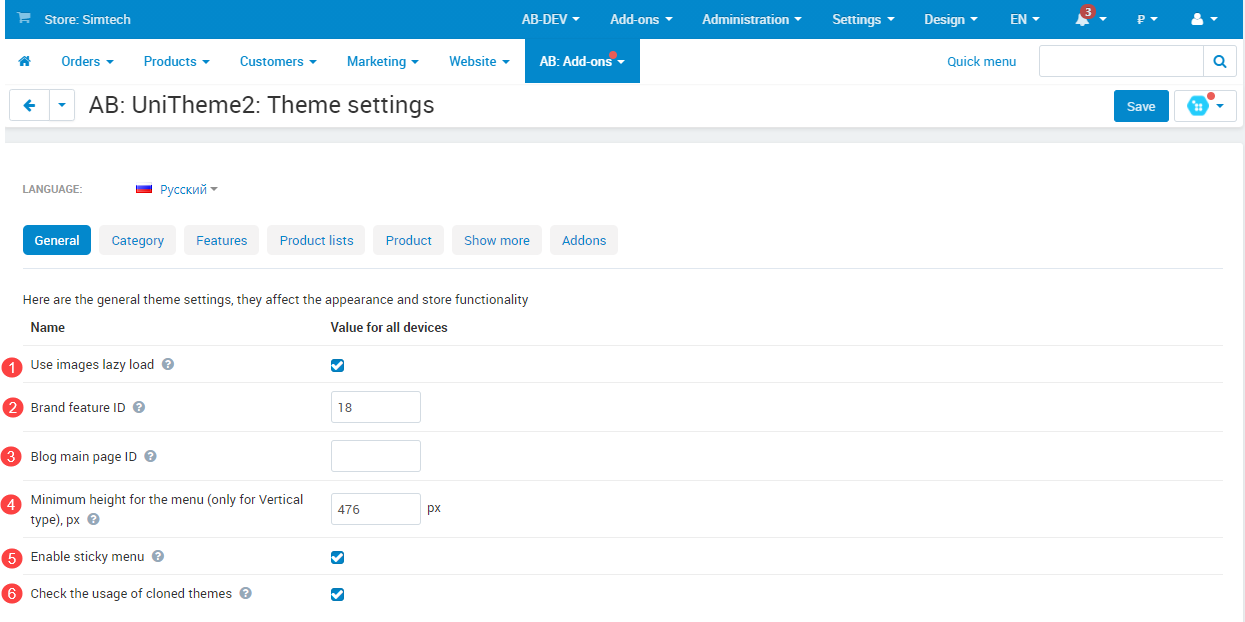Click the shopping cart icon near Store
Viewport: 1245px width, 622px height.
tap(24, 19)
